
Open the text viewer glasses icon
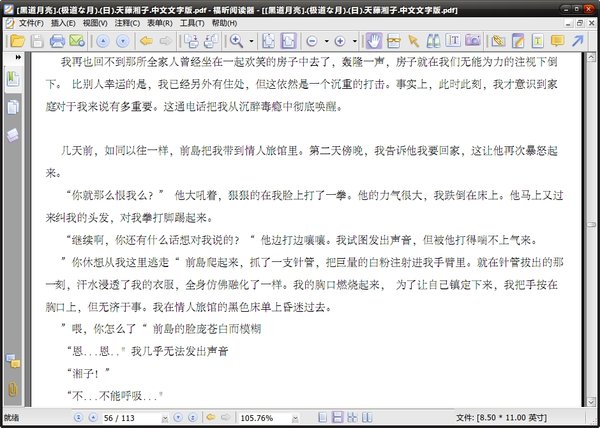393,41
